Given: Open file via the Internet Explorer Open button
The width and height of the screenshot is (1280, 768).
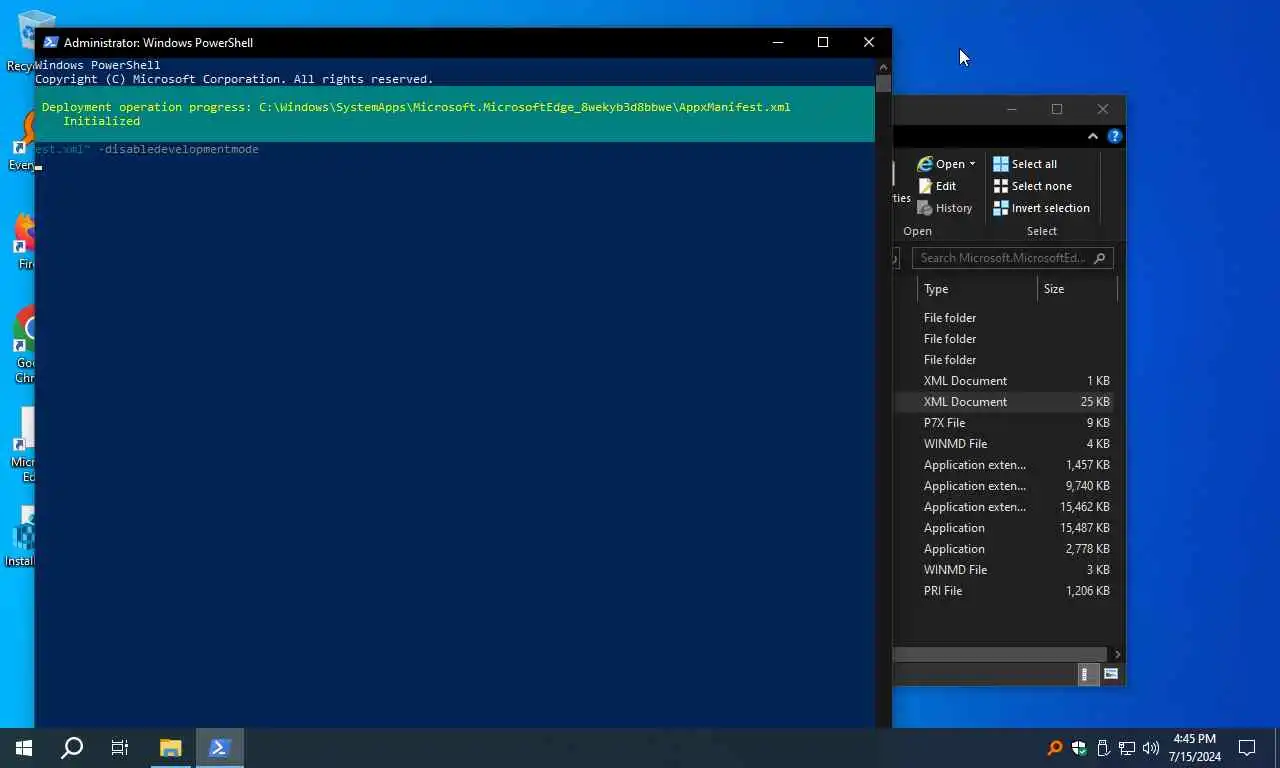Looking at the screenshot, I should pyautogui.click(x=941, y=164).
